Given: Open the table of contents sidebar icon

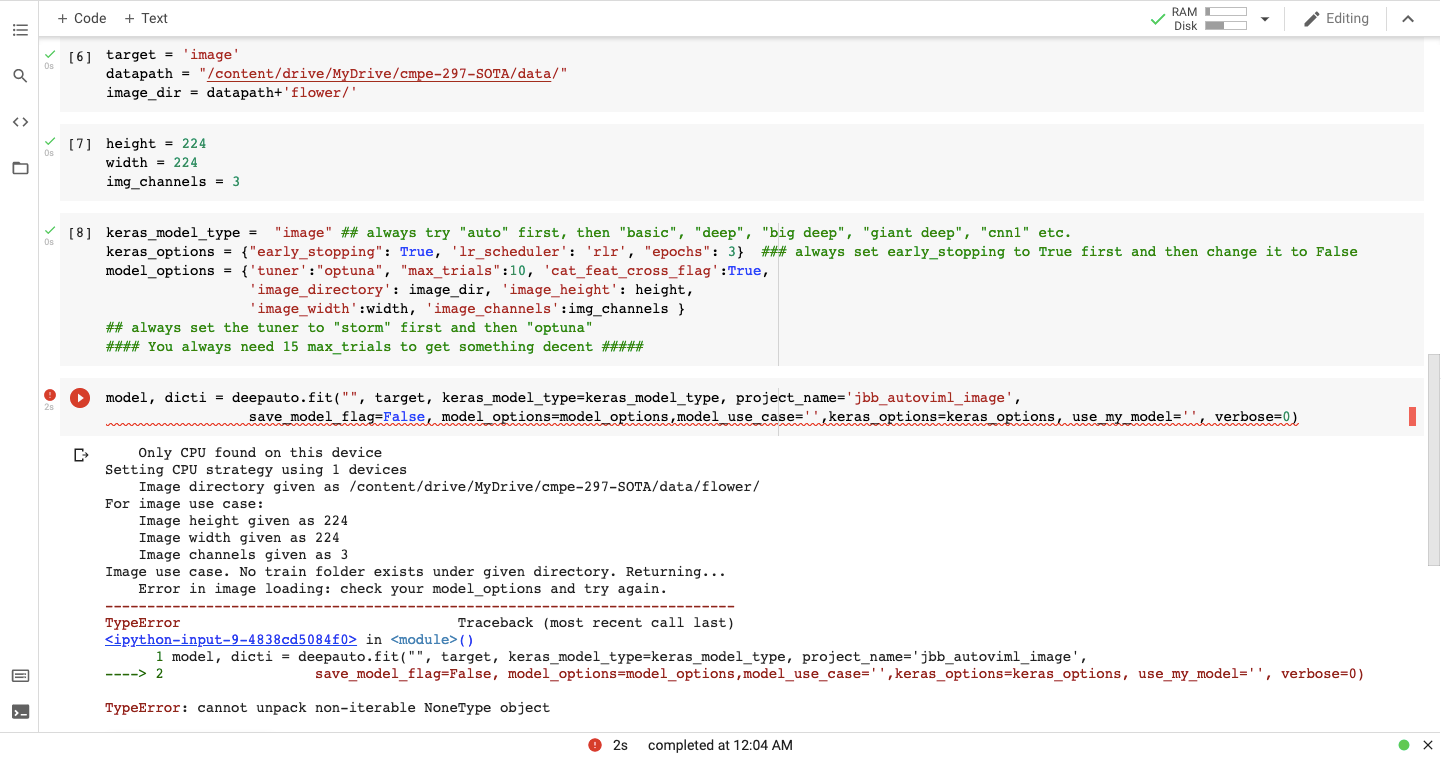Looking at the screenshot, I should tap(20, 31).
